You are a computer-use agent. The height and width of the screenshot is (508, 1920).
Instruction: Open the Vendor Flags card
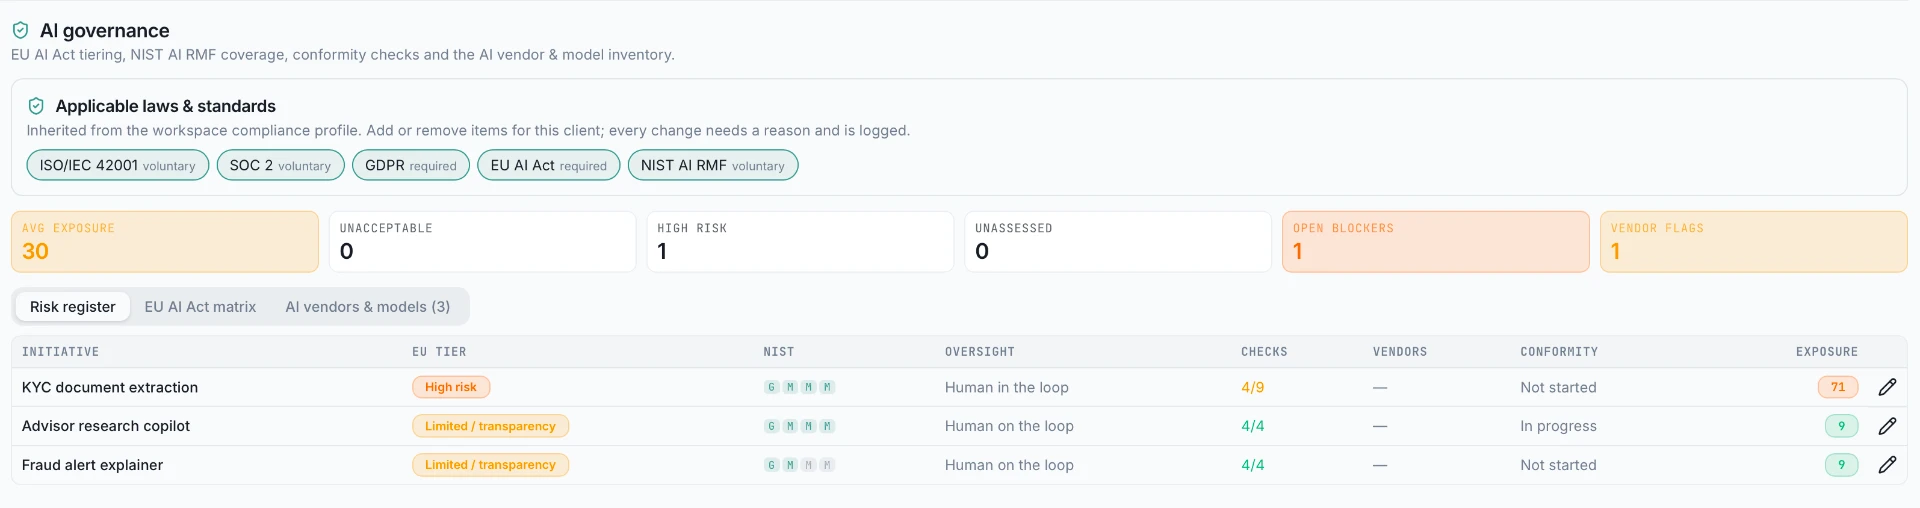coord(1754,241)
